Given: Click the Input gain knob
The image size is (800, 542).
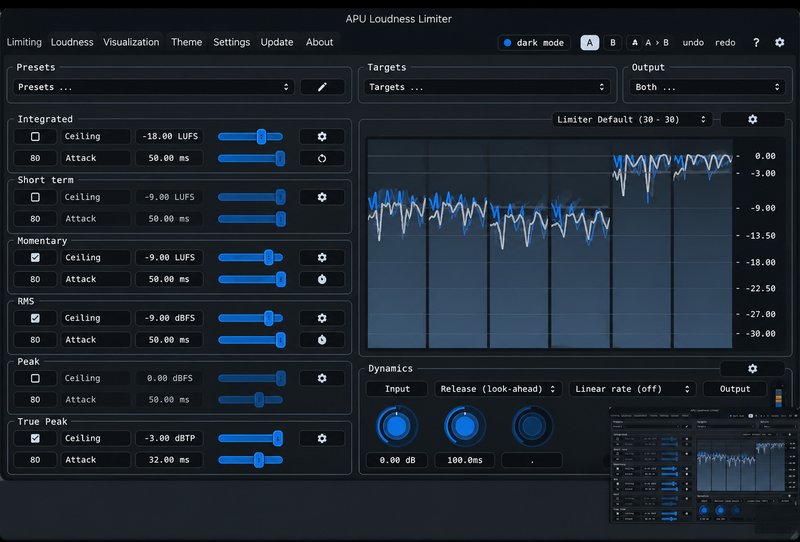Looking at the screenshot, I should click(x=397, y=426).
